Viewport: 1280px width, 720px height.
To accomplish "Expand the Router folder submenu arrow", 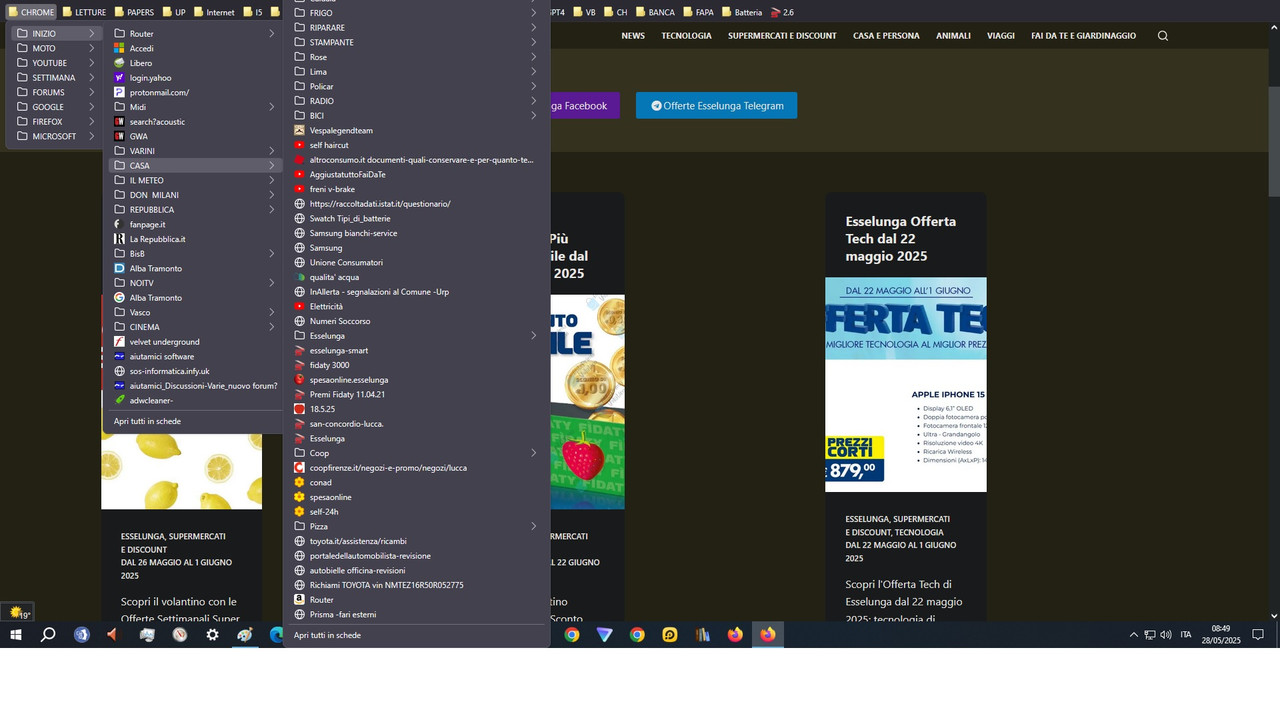I will click(x=271, y=33).
